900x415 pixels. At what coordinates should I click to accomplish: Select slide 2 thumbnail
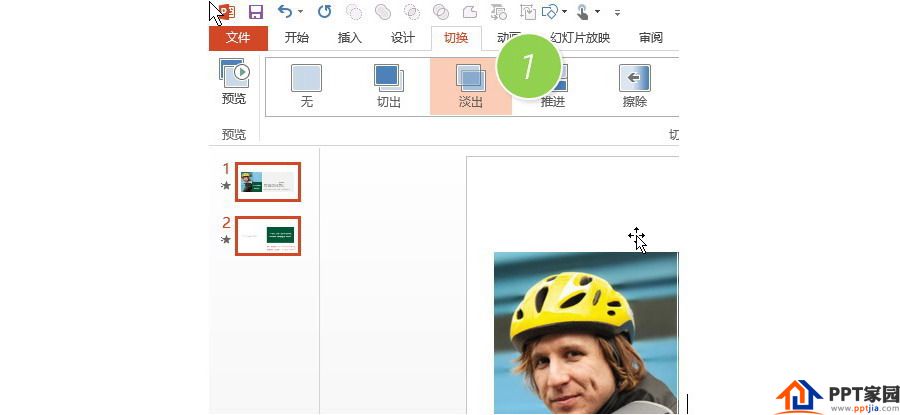(268, 236)
